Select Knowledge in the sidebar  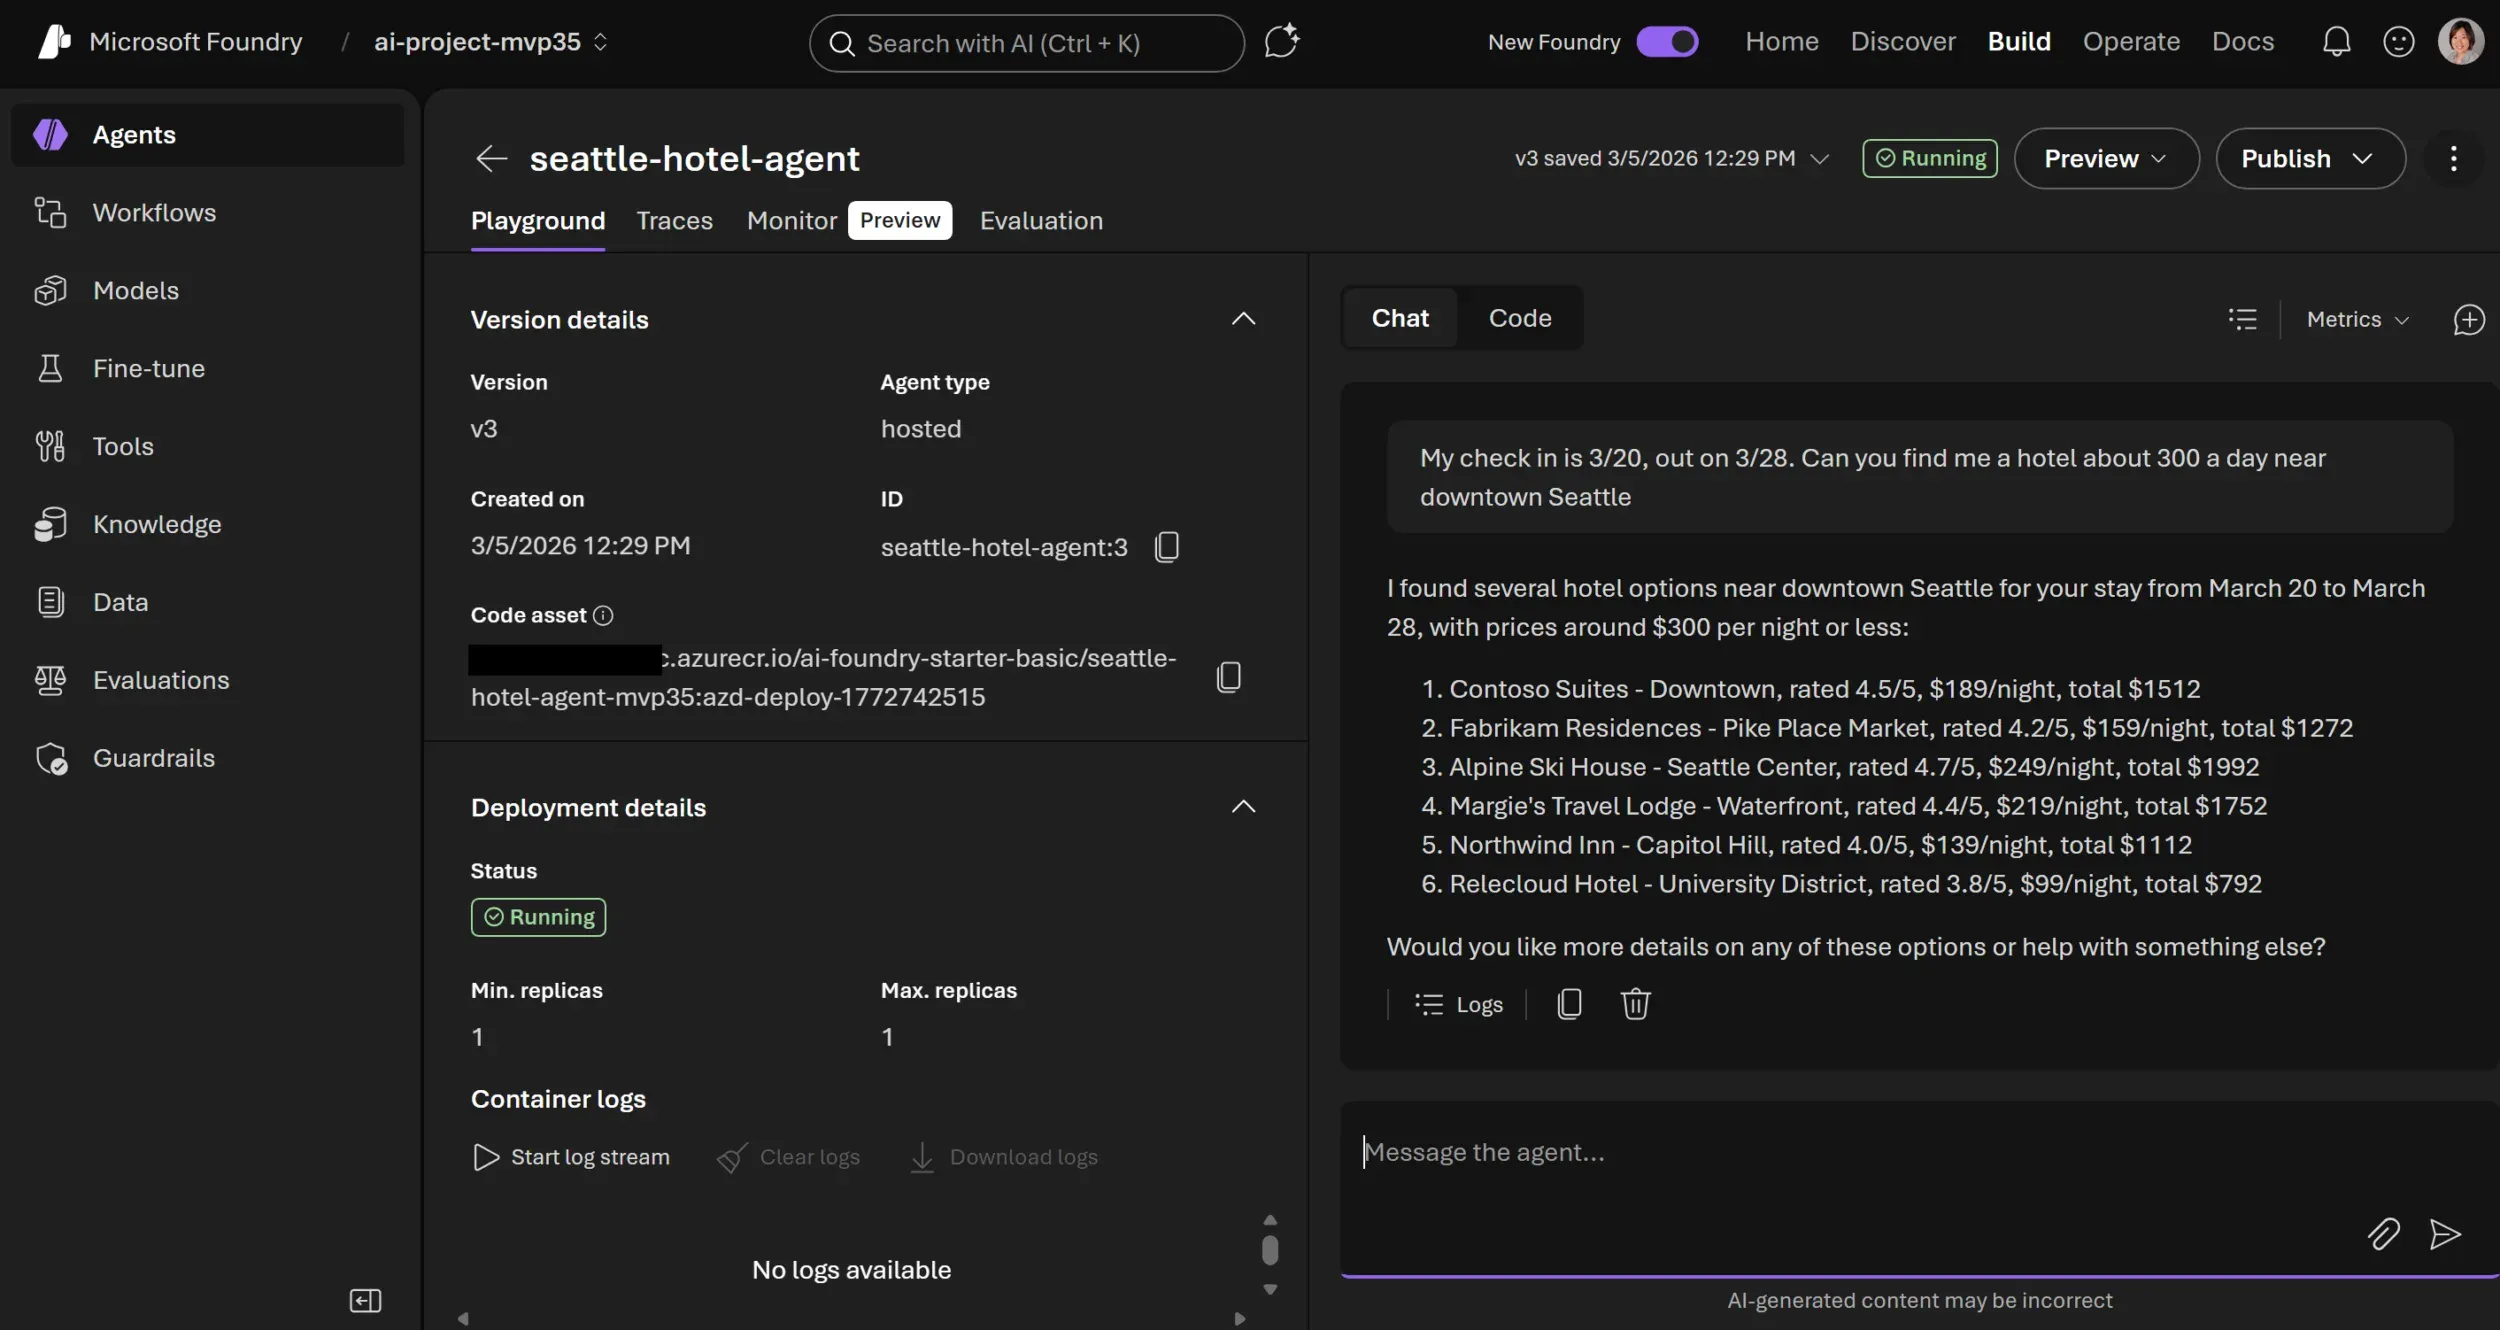click(x=157, y=524)
